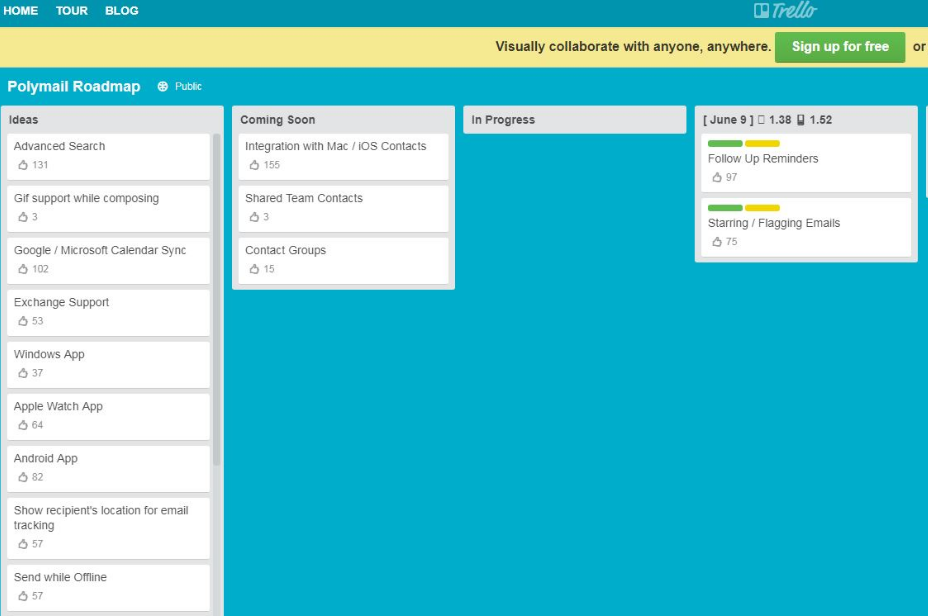Open the Gif support while composing card
928x616 pixels.
pyautogui.click(x=108, y=208)
